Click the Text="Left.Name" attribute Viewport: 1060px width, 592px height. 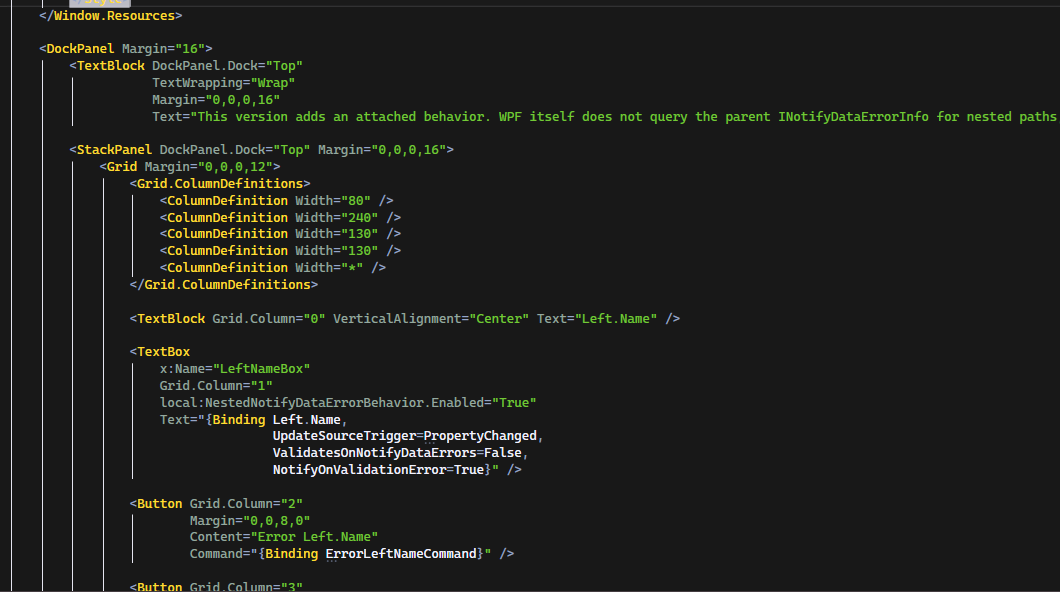(597, 318)
